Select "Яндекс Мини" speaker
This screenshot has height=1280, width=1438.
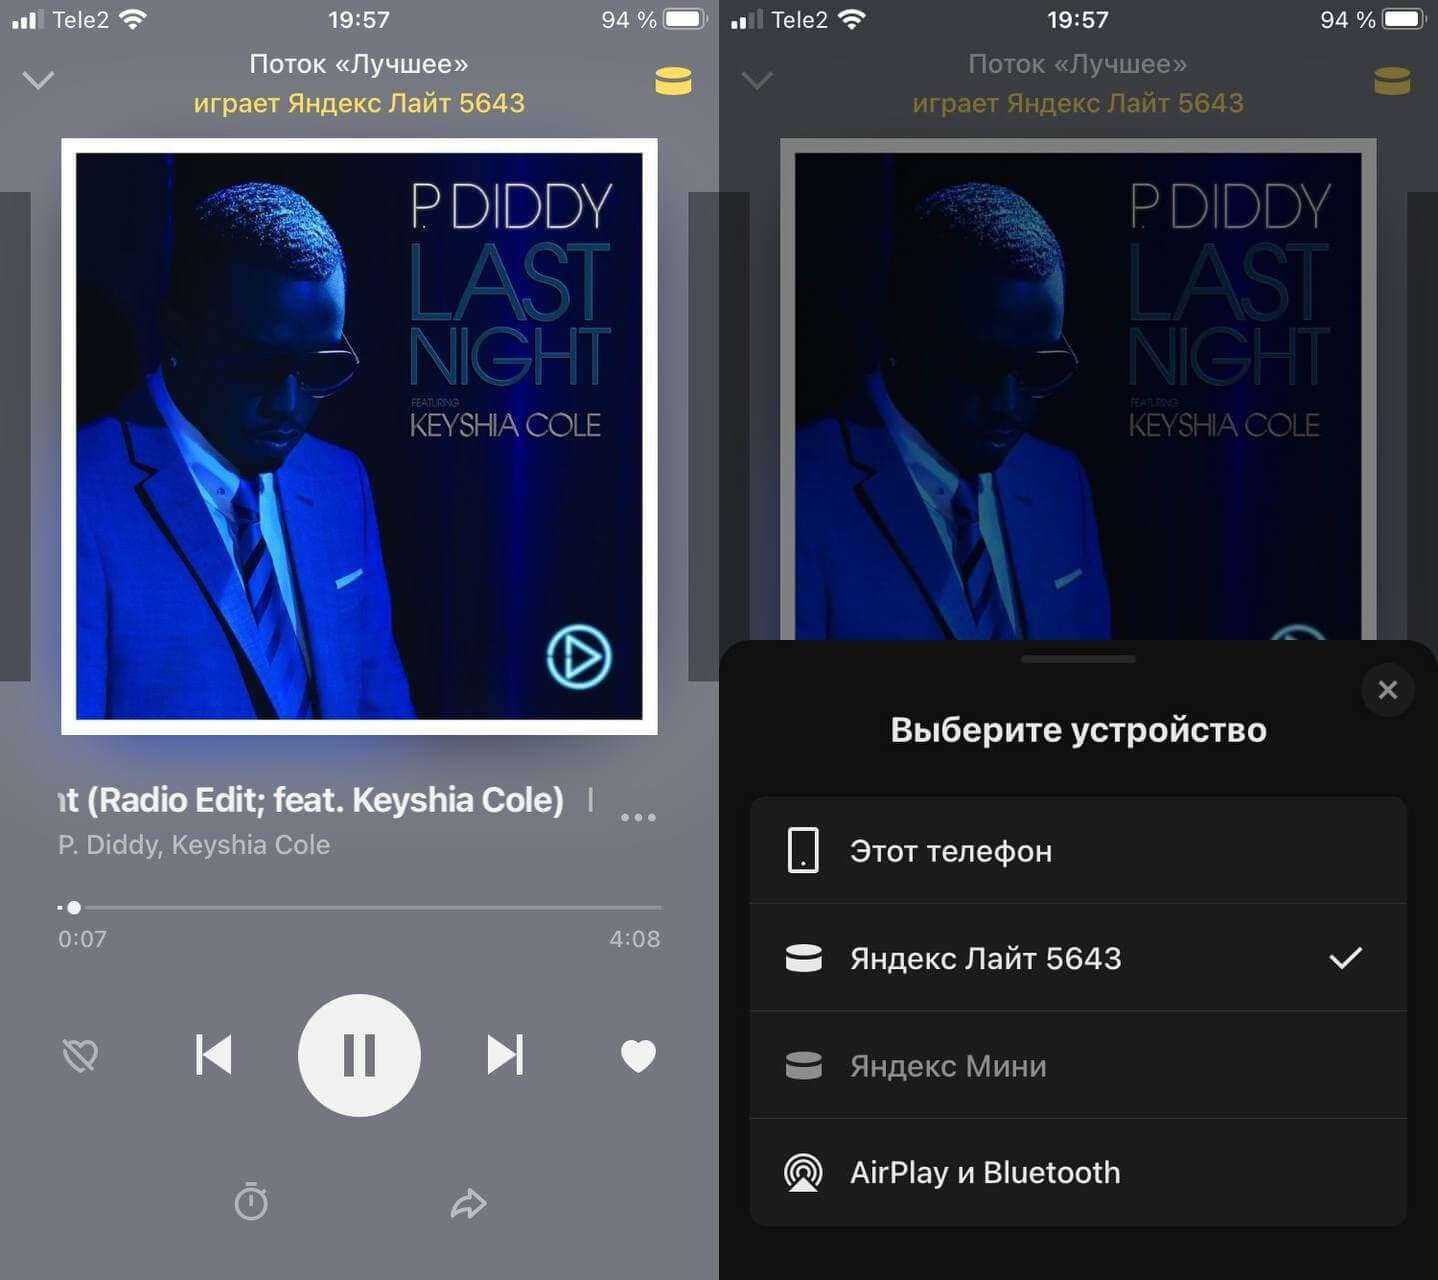(x=1078, y=1065)
